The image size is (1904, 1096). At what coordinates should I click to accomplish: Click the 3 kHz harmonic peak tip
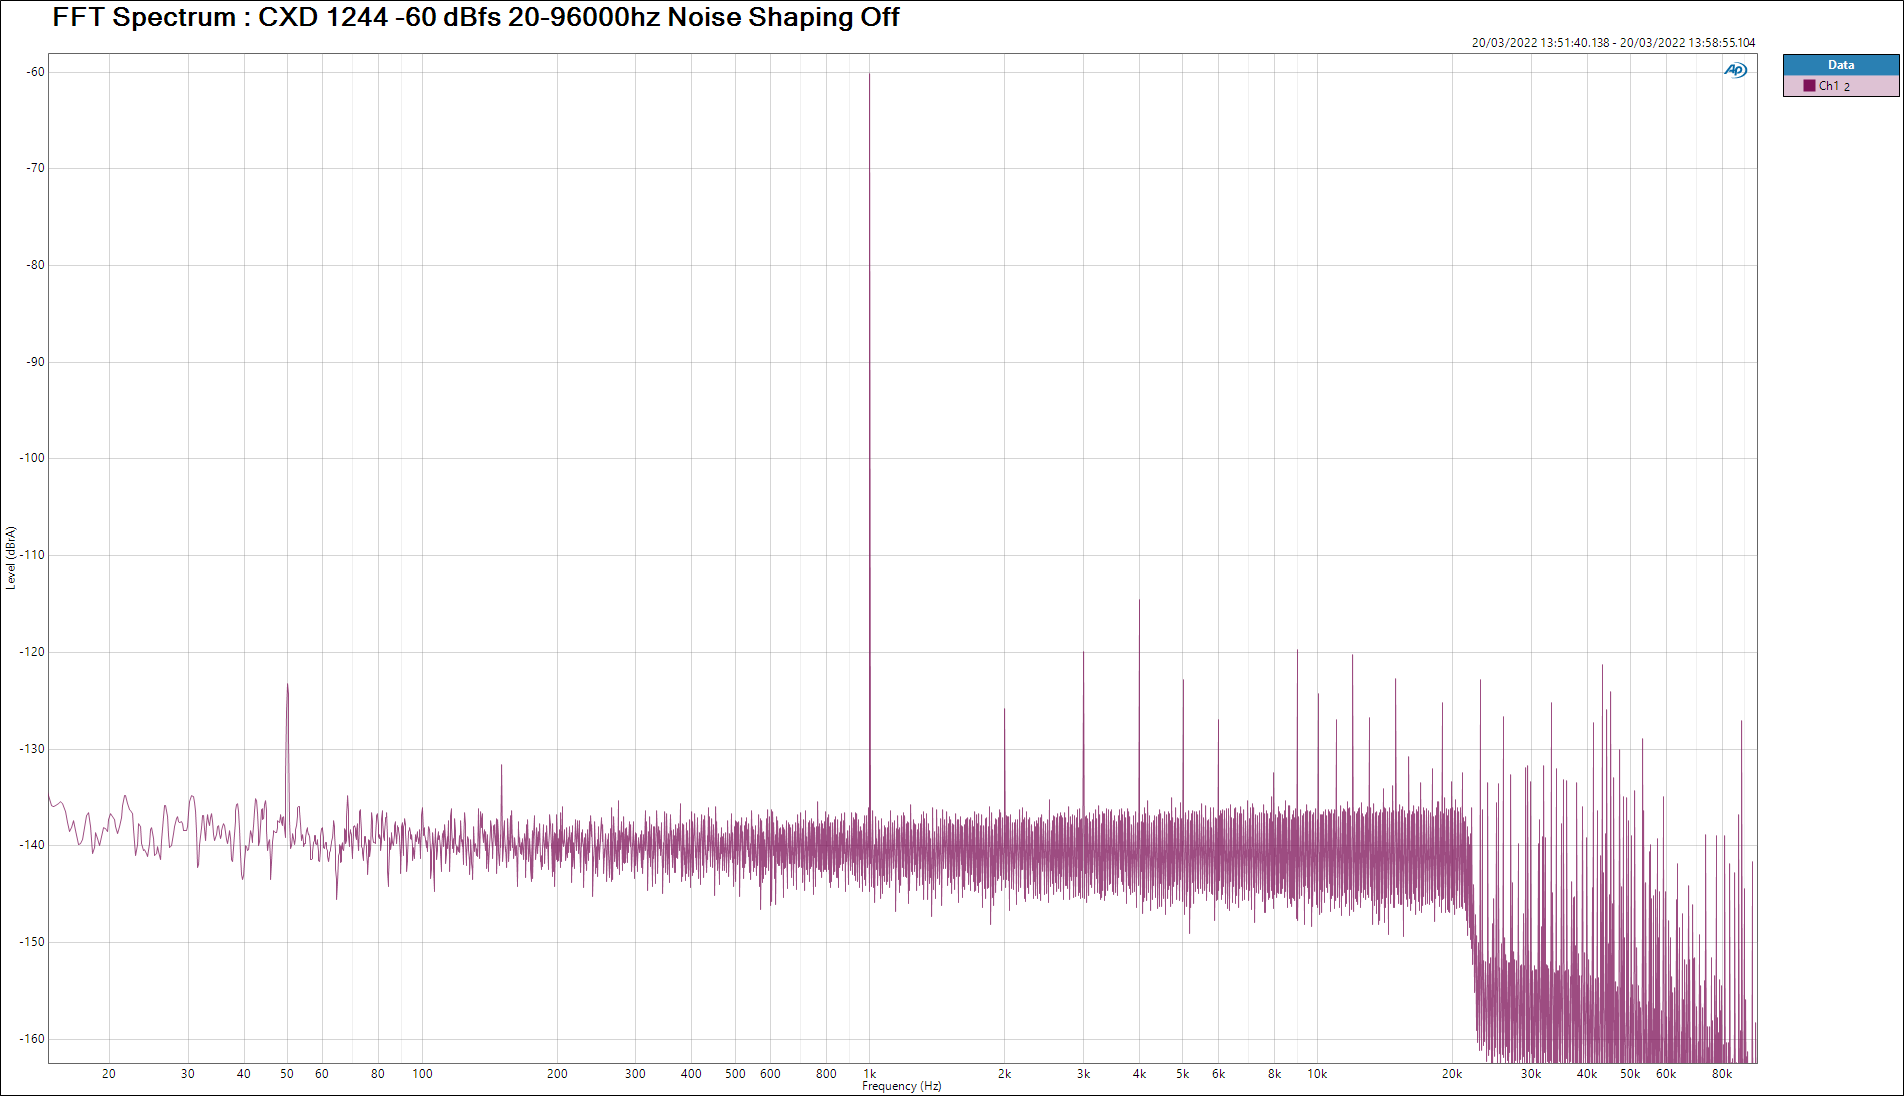1083,653
